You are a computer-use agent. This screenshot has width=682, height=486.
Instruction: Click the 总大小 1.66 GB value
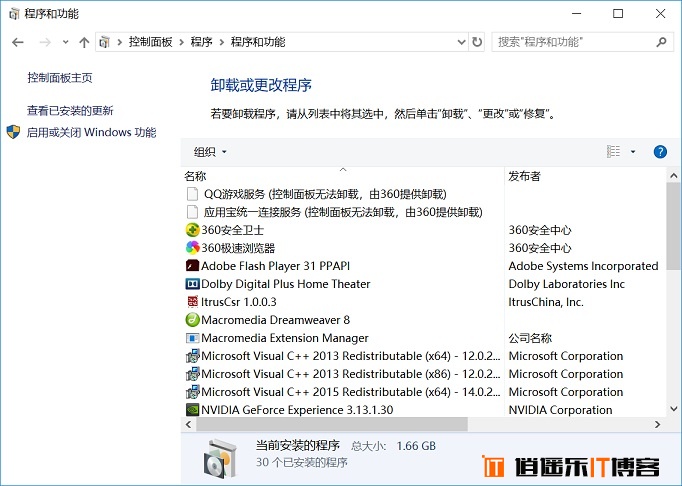416,446
